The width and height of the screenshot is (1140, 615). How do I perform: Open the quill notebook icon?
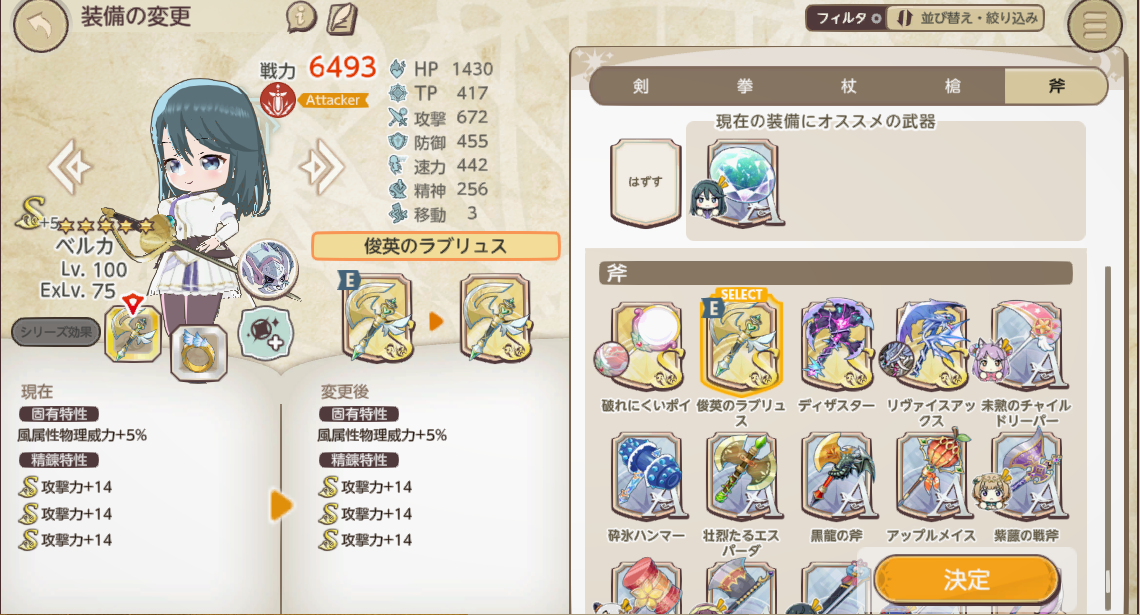tap(342, 17)
